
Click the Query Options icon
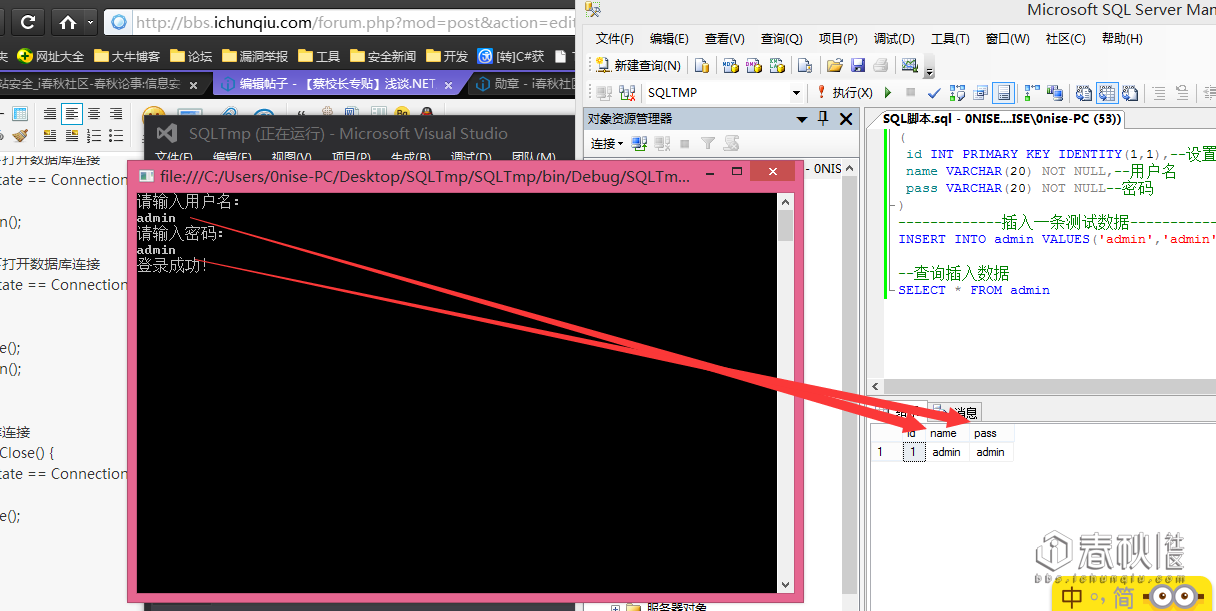click(980, 92)
